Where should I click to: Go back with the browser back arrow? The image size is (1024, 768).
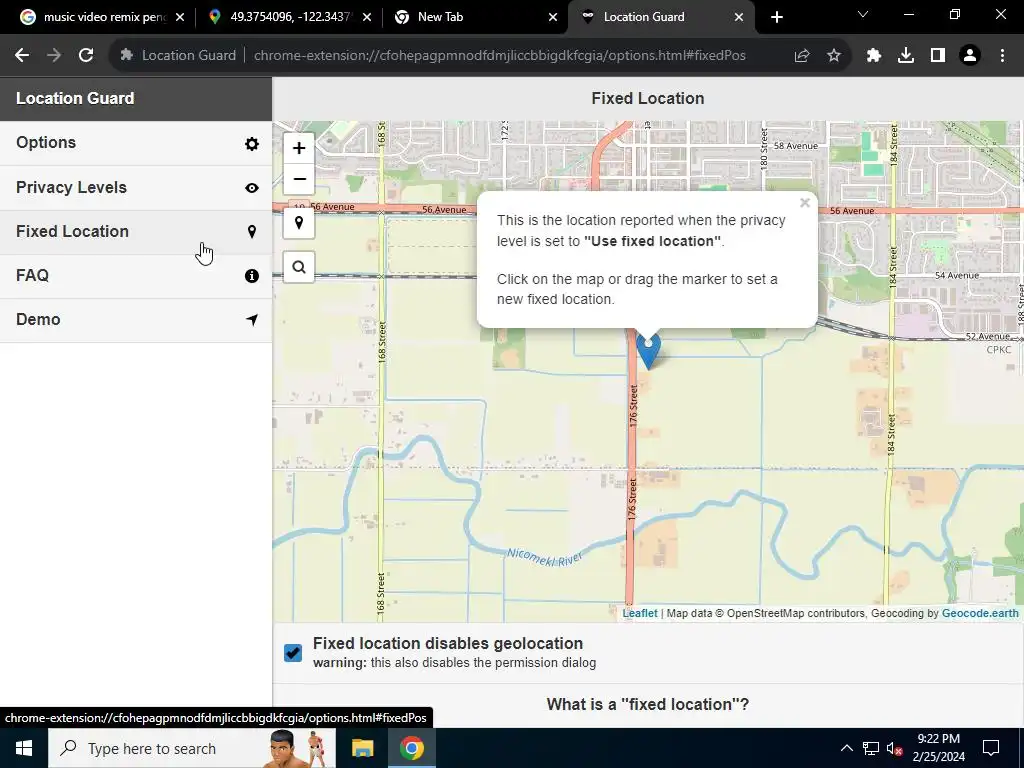tap(22, 56)
